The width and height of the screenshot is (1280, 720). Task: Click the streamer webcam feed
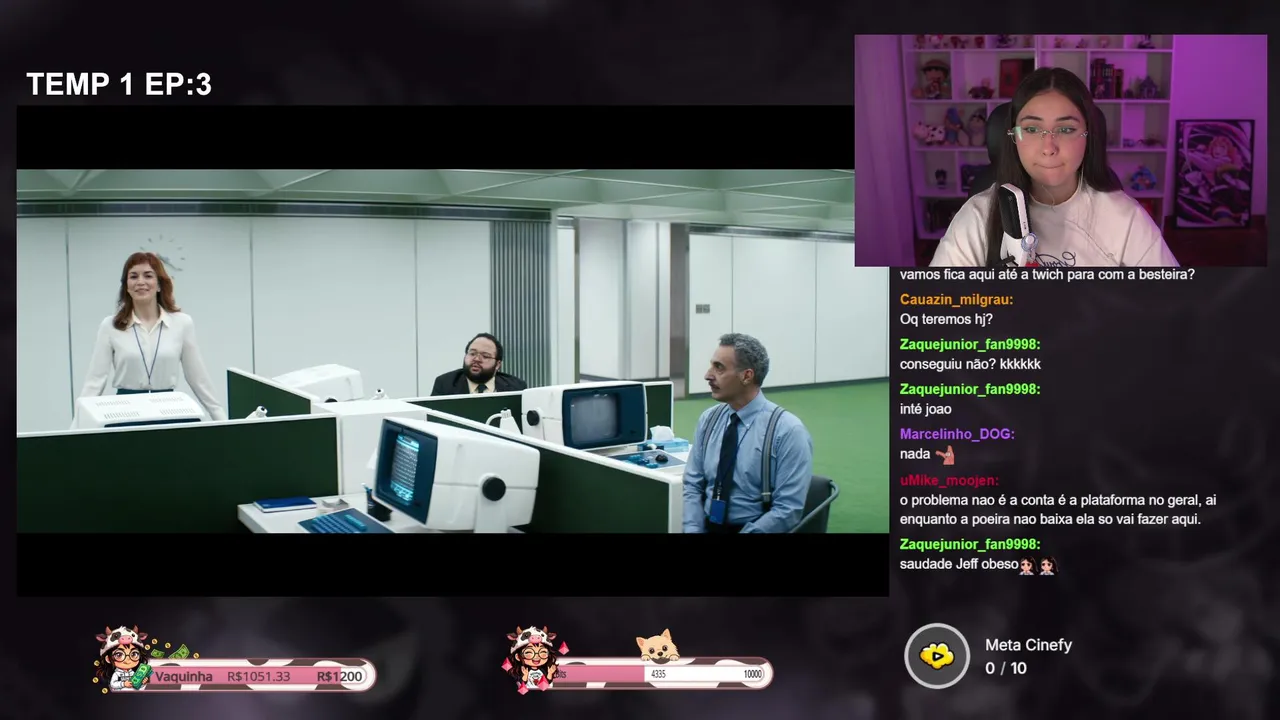[1060, 151]
